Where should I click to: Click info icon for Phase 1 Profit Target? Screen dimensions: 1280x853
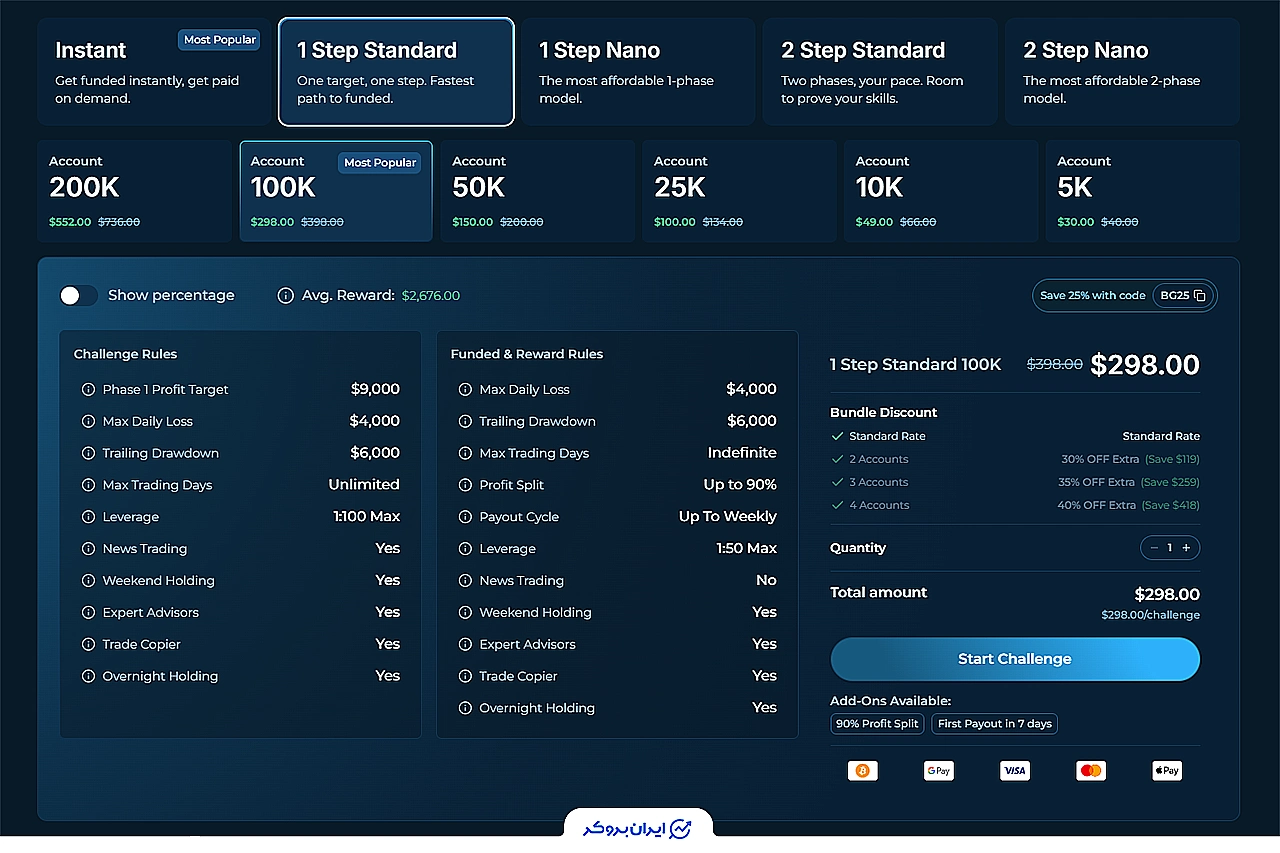pos(88,390)
